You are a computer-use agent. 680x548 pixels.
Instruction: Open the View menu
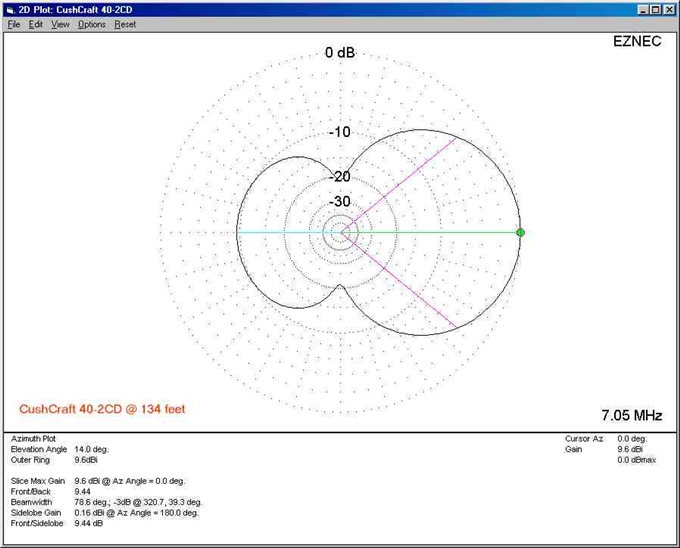pos(60,25)
